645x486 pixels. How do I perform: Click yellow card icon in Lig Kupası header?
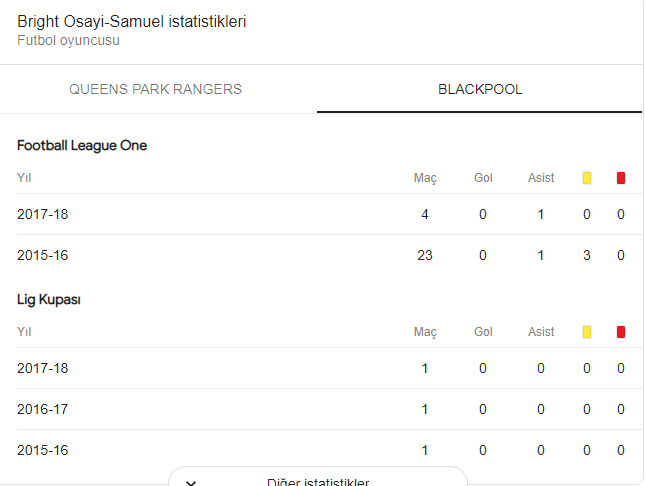(587, 332)
